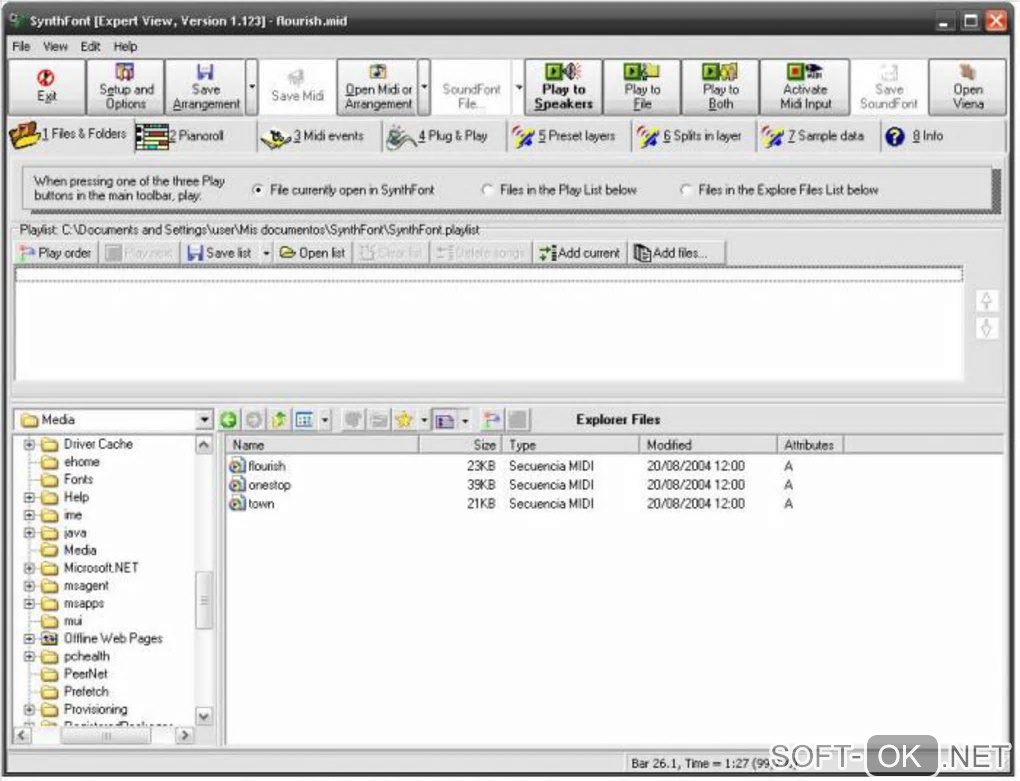
Task: Click Play to File
Action: pos(642,86)
